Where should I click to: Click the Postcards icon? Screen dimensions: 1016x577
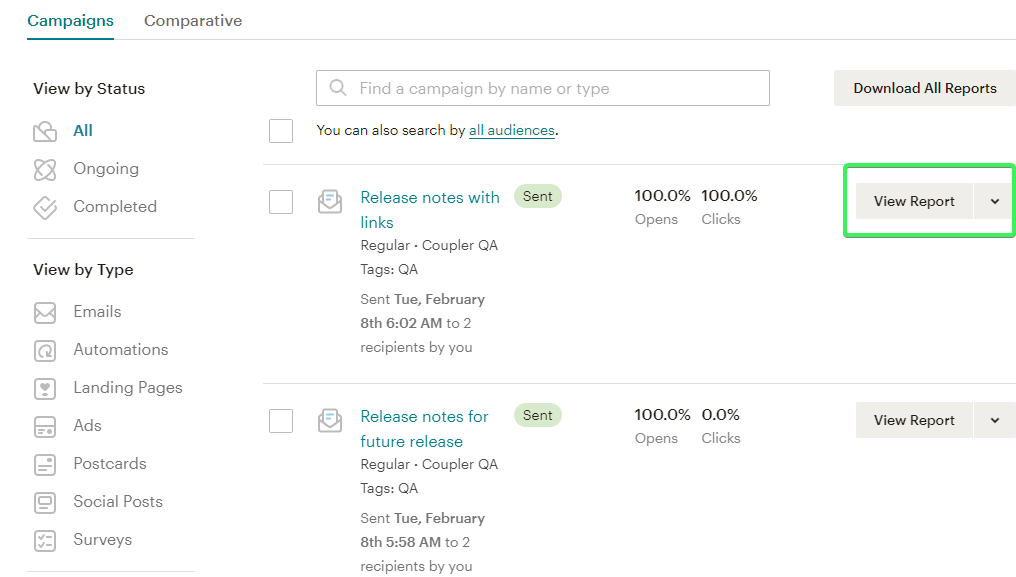(x=45, y=465)
